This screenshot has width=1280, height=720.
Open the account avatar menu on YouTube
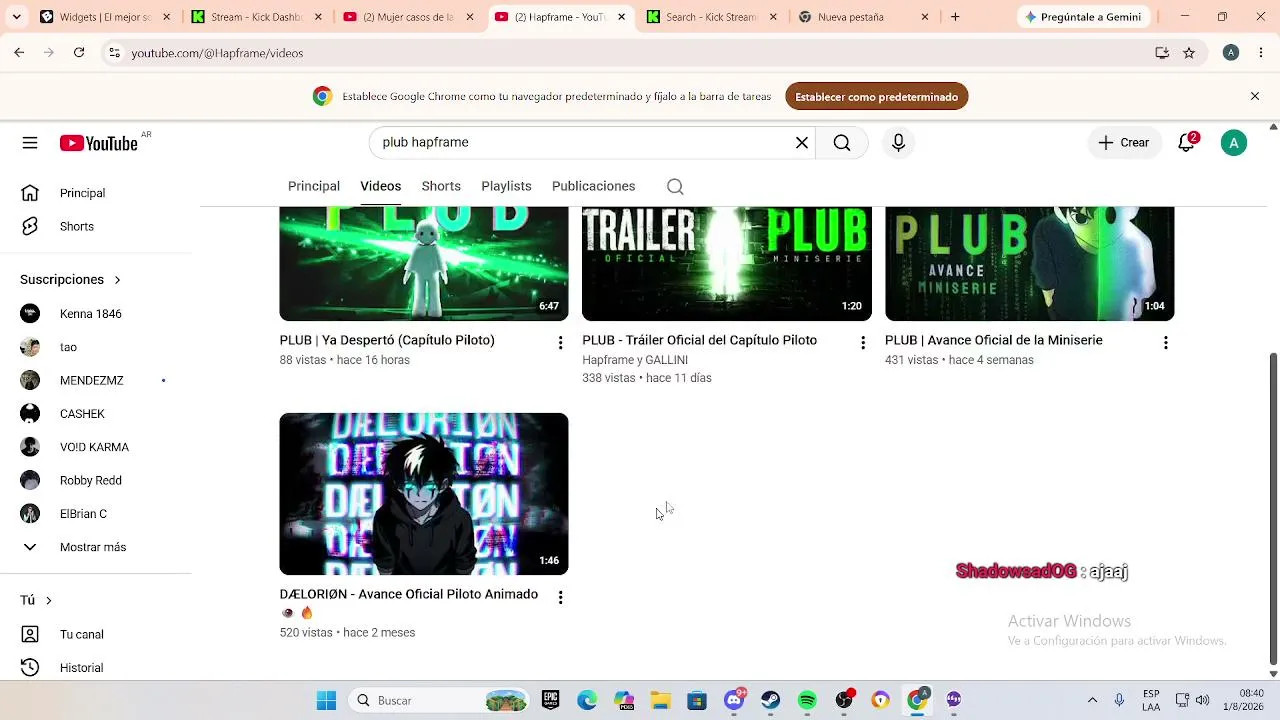[x=1234, y=143]
